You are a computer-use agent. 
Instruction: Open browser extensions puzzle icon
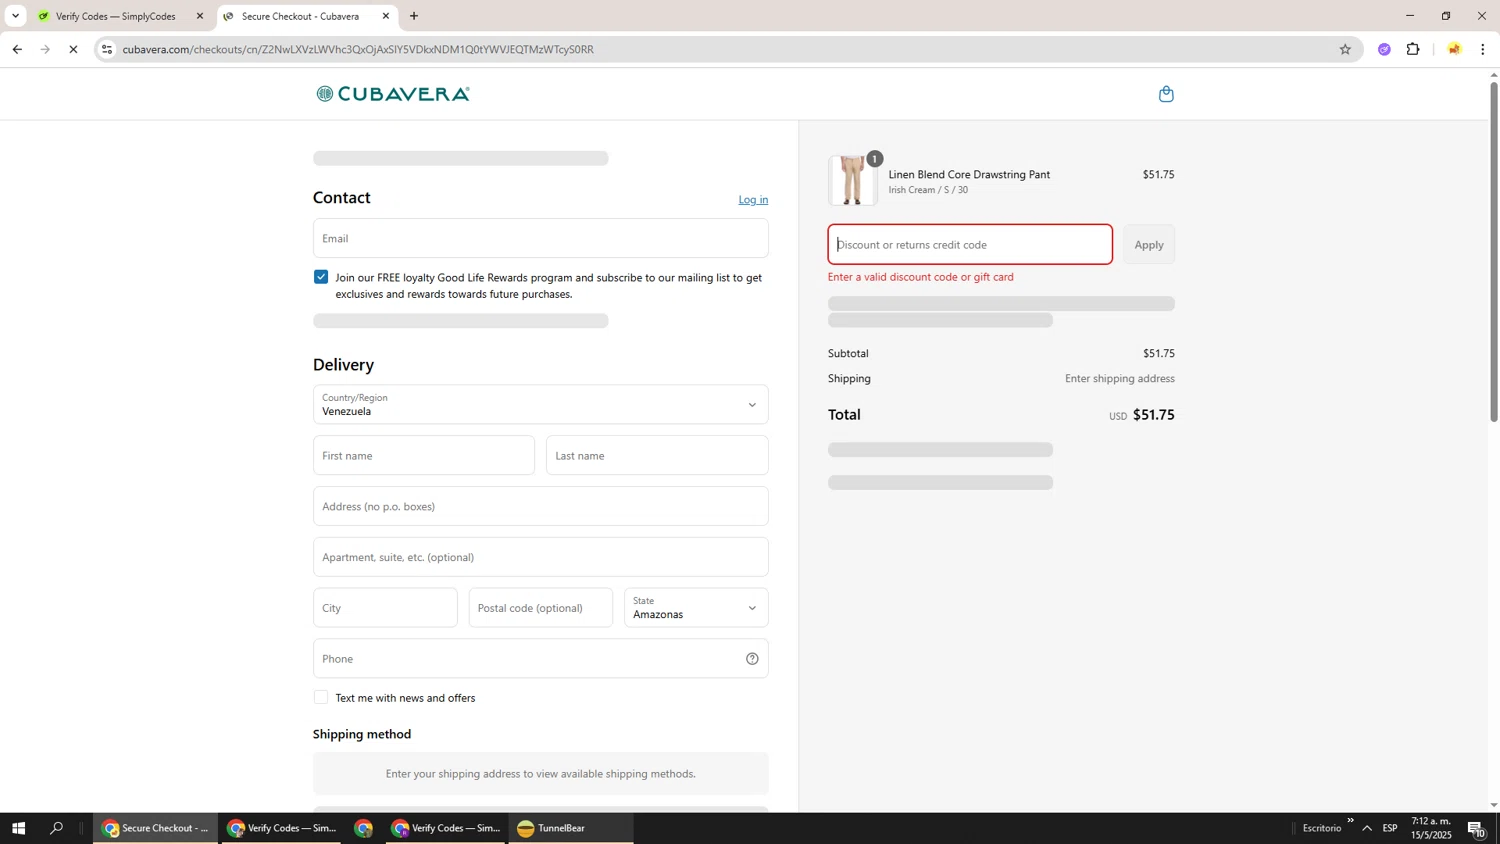pyautogui.click(x=1413, y=49)
